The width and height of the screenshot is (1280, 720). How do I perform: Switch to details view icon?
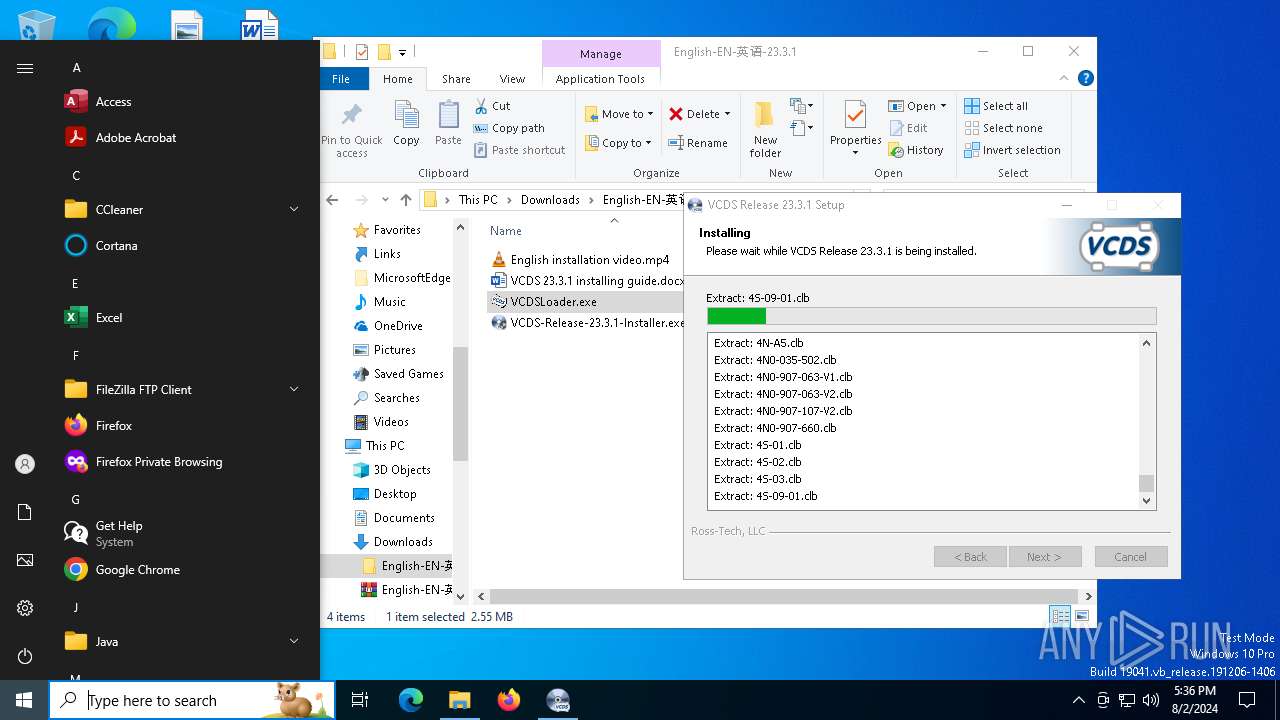(x=1059, y=617)
